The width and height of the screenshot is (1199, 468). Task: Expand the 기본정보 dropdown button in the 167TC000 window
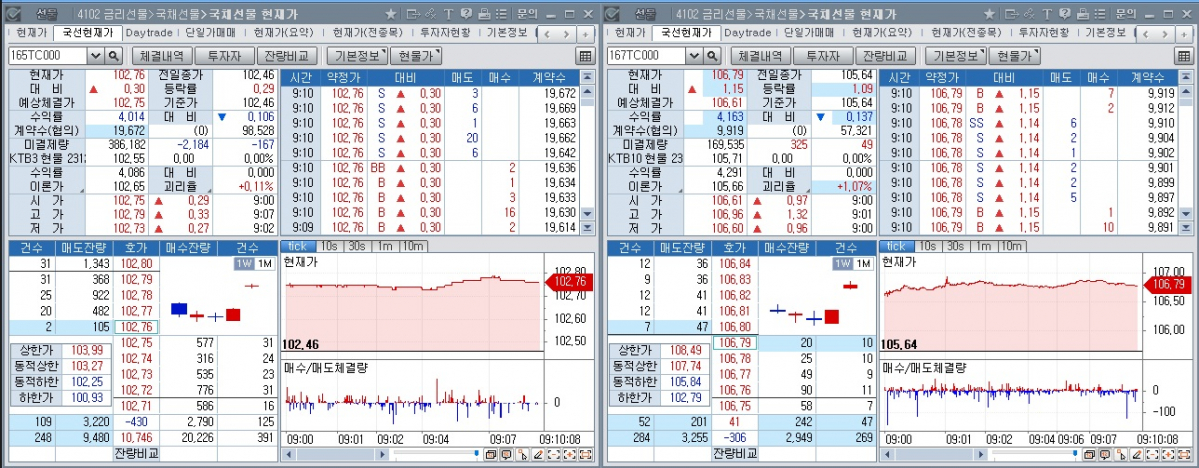click(x=955, y=56)
